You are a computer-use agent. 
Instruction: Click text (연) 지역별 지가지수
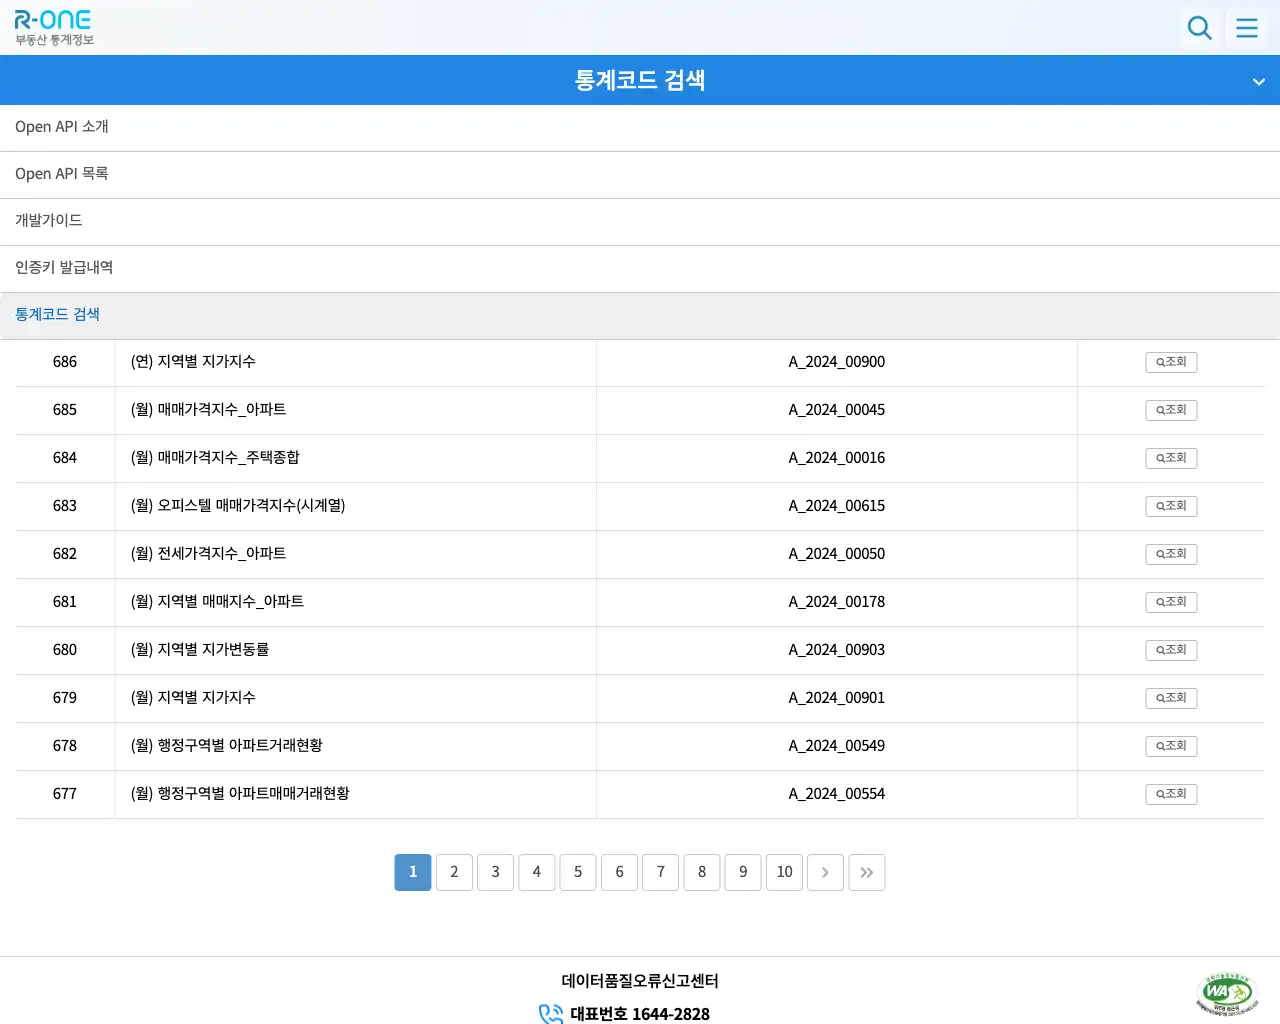coord(193,362)
